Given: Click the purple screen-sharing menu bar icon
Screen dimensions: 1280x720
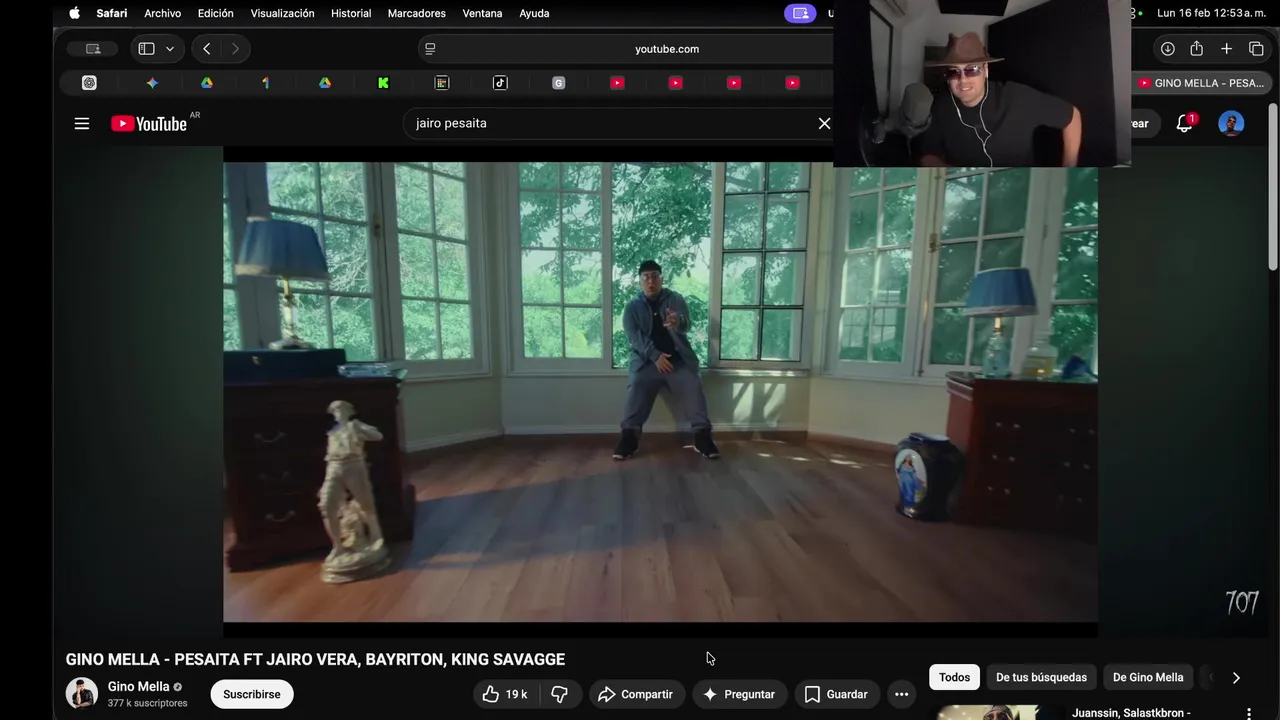Looking at the screenshot, I should tap(800, 13).
